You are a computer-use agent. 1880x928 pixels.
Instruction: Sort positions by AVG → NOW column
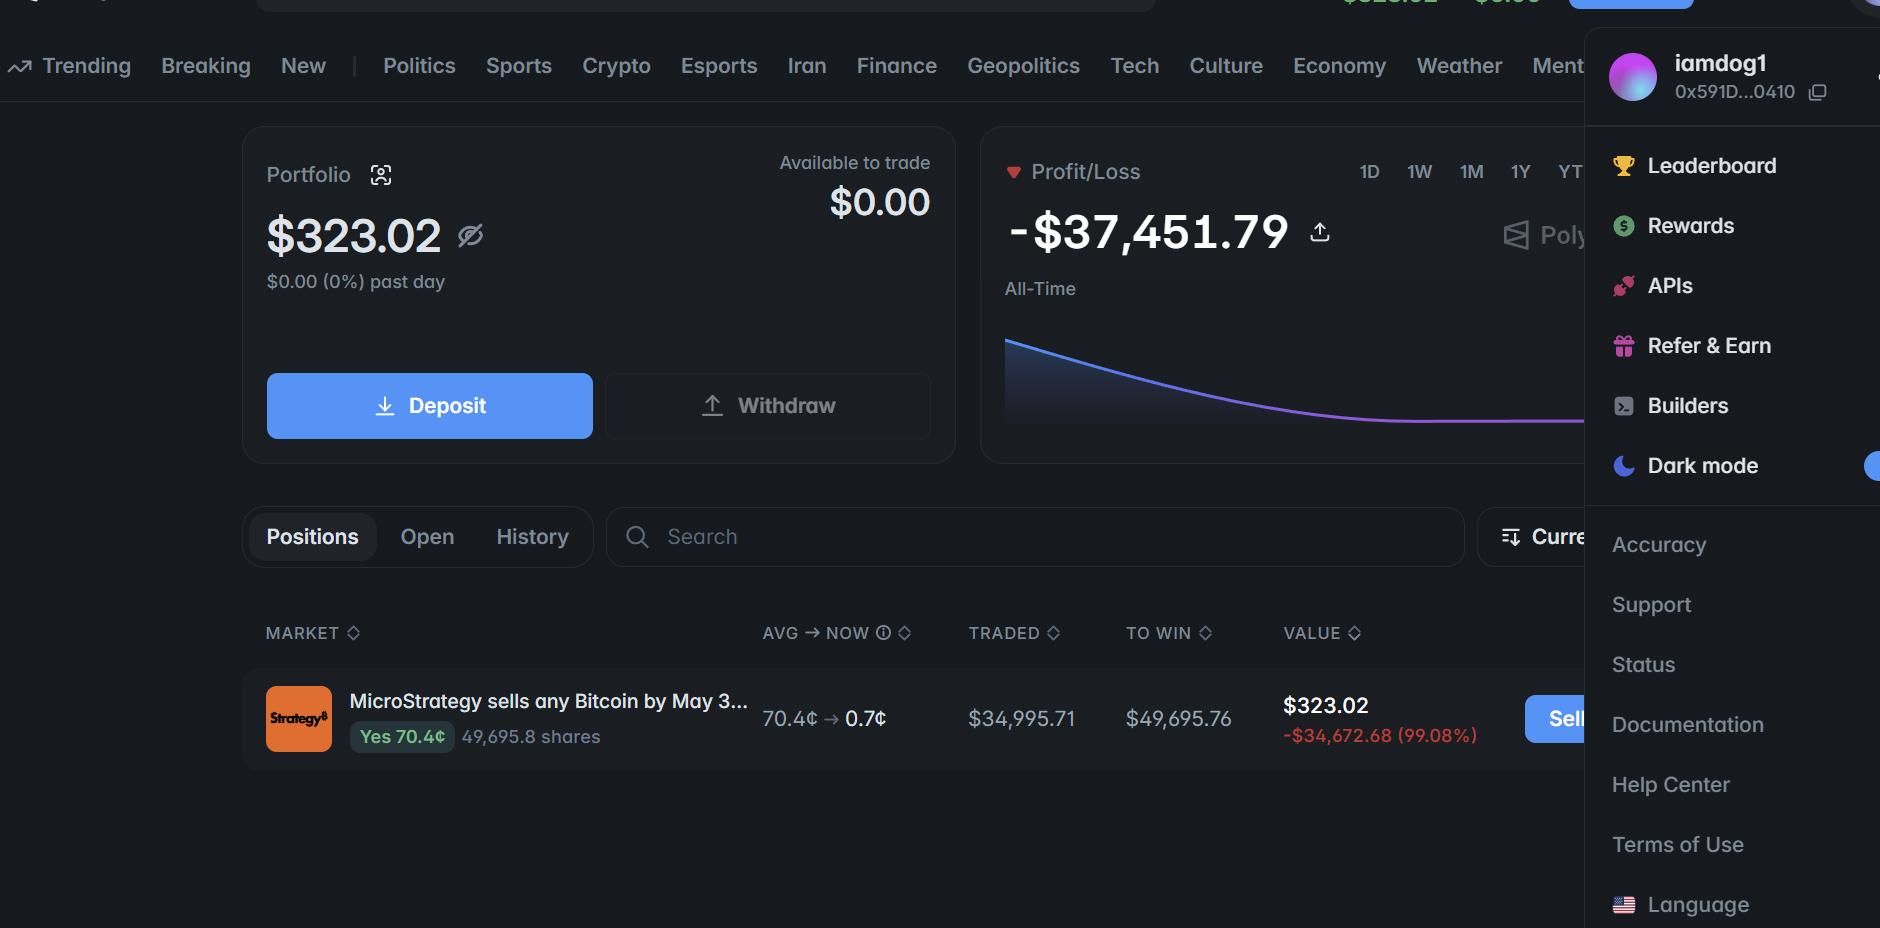(837, 633)
